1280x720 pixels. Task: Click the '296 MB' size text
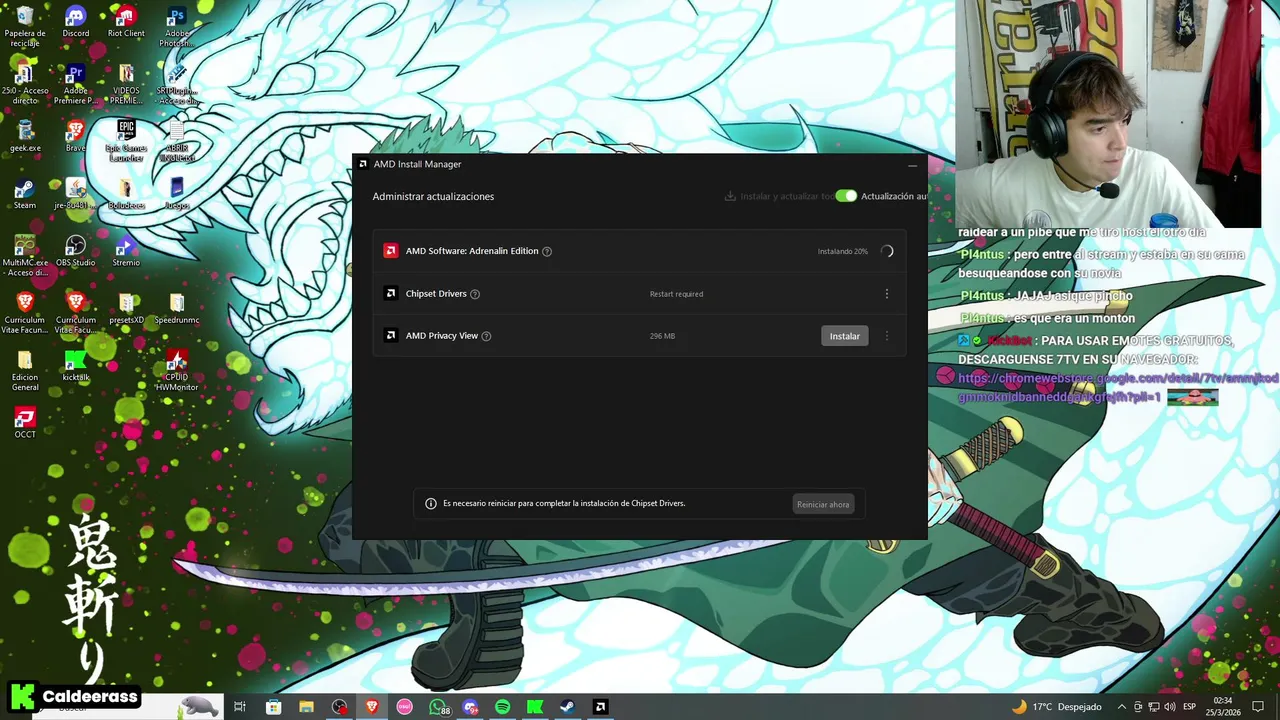[x=662, y=336]
